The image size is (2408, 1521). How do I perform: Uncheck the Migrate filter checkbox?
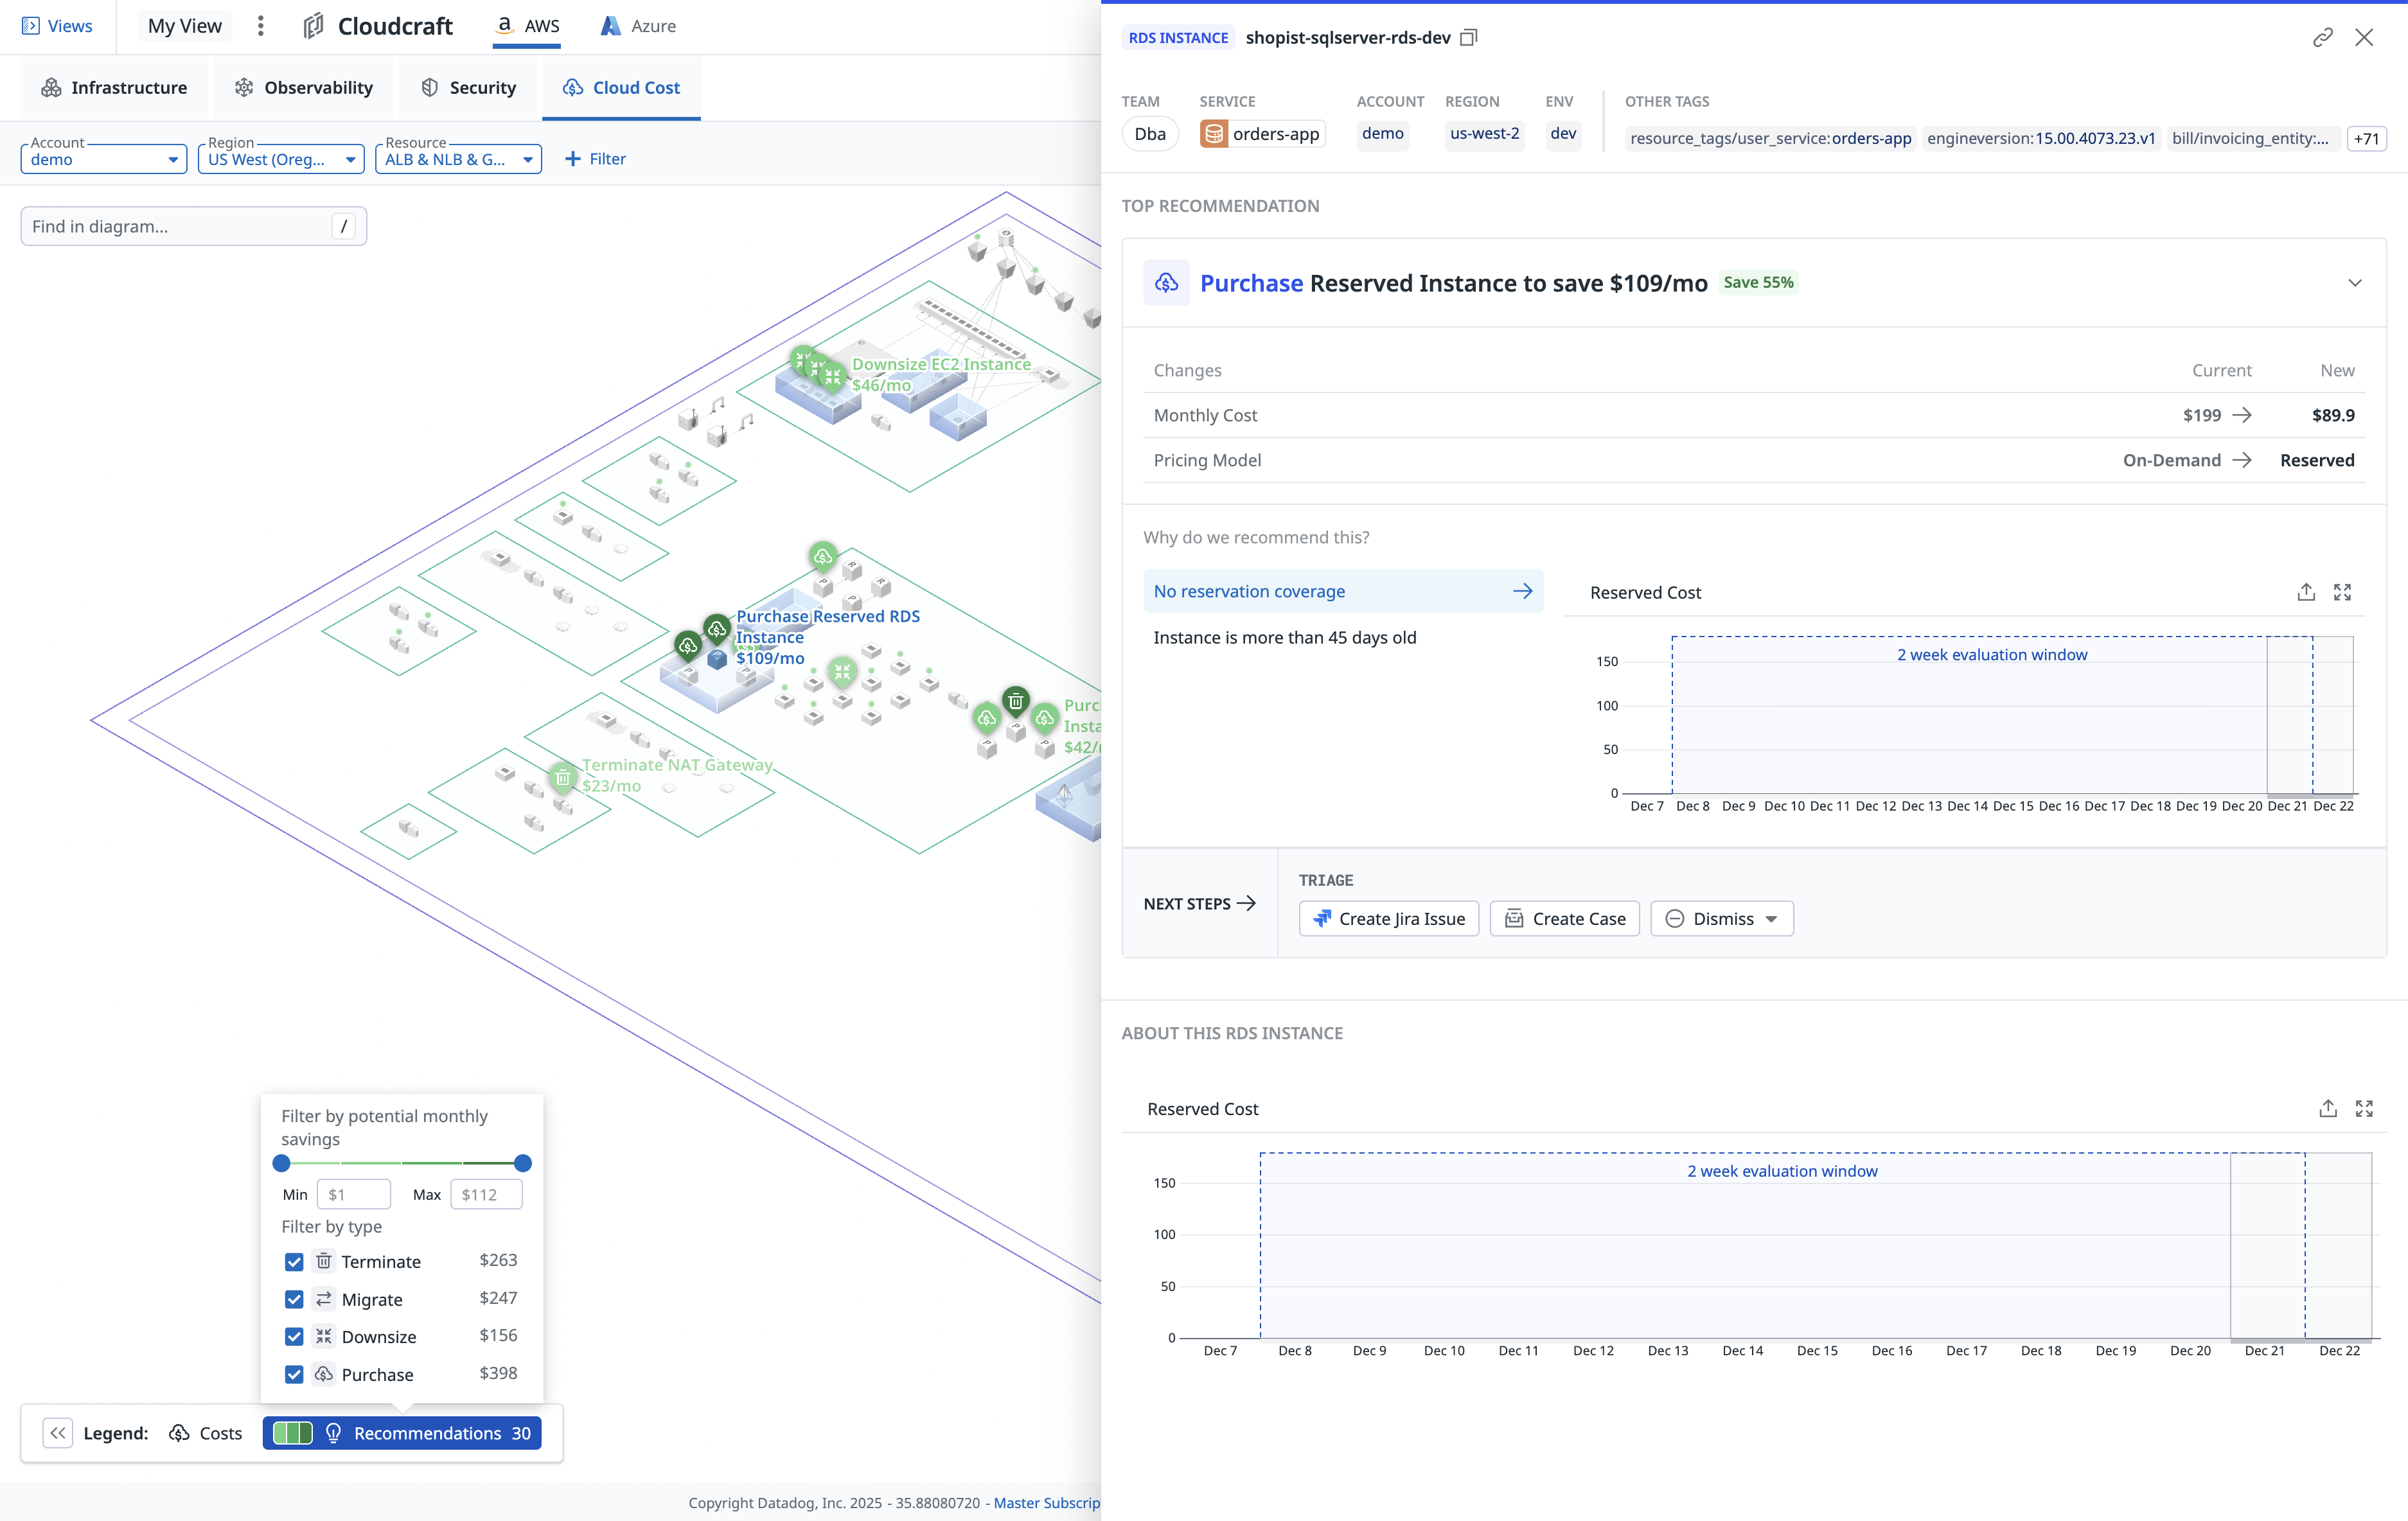point(294,1299)
